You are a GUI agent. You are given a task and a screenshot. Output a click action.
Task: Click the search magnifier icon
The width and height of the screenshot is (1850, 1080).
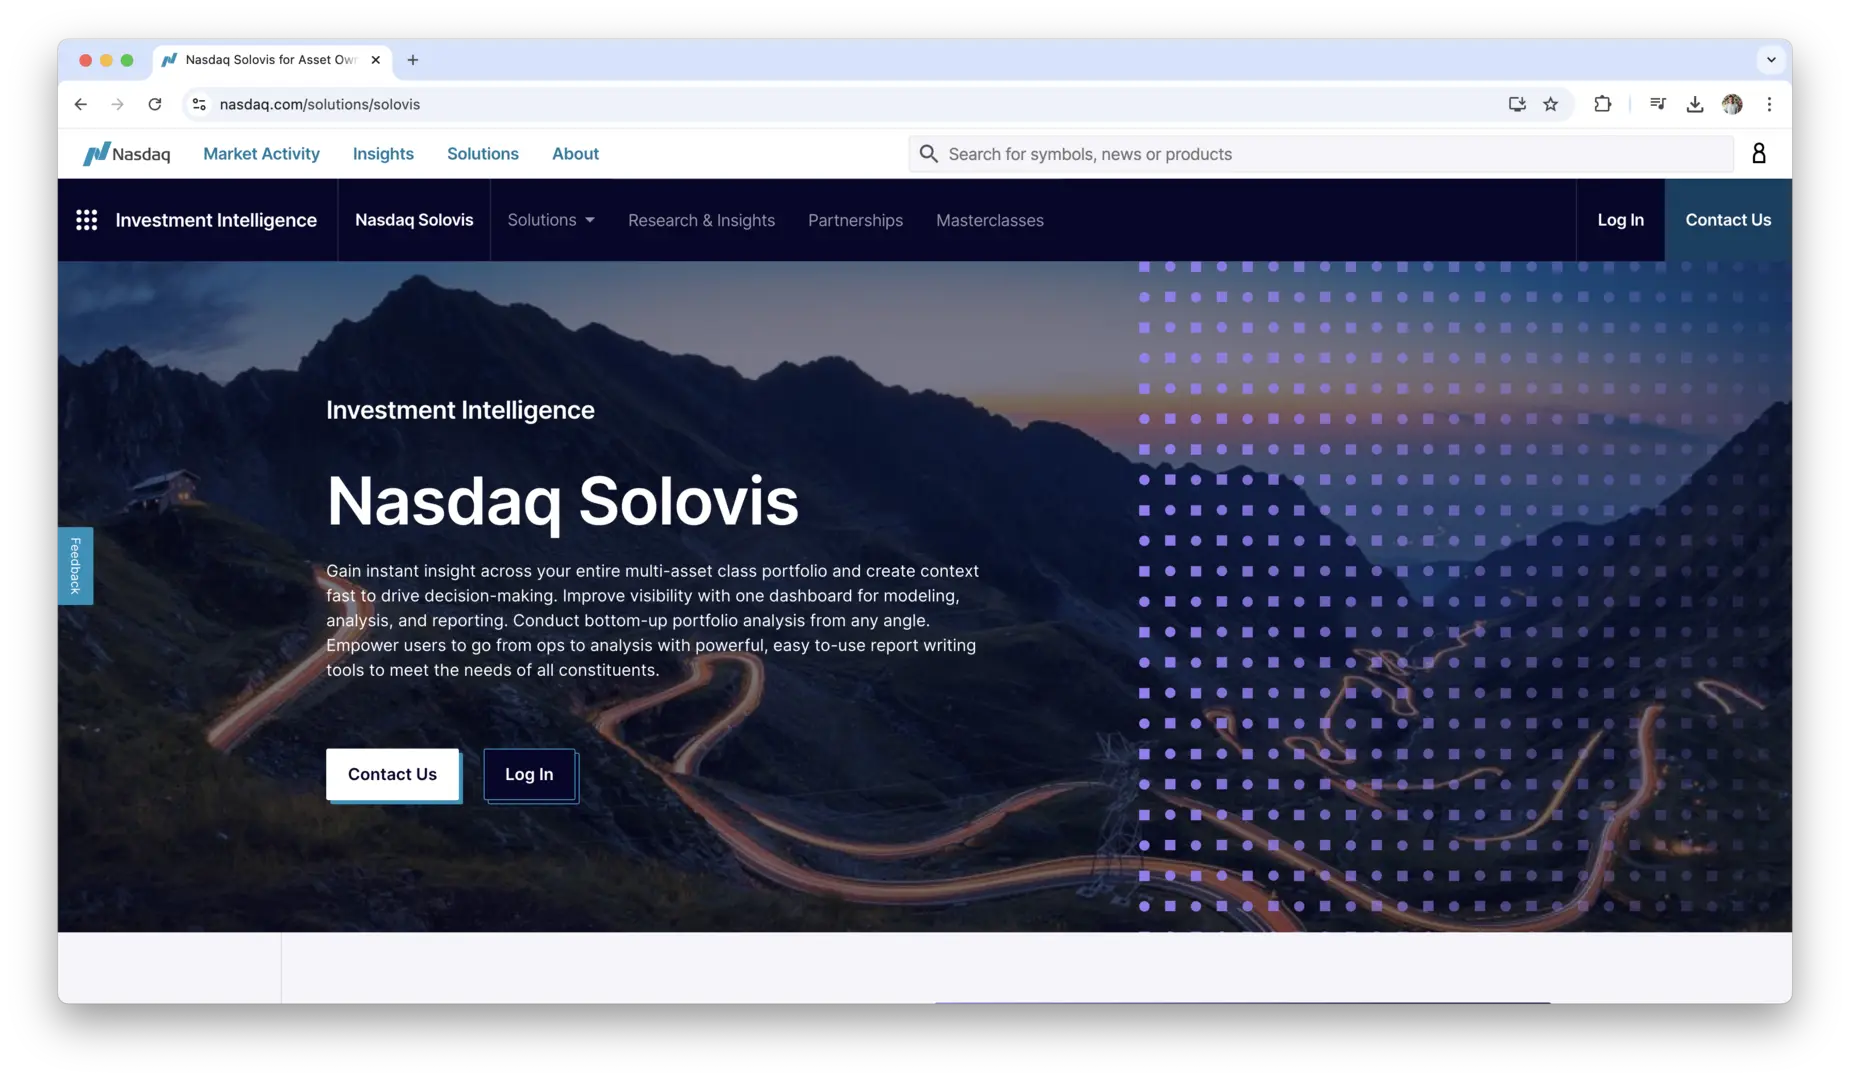pos(928,153)
